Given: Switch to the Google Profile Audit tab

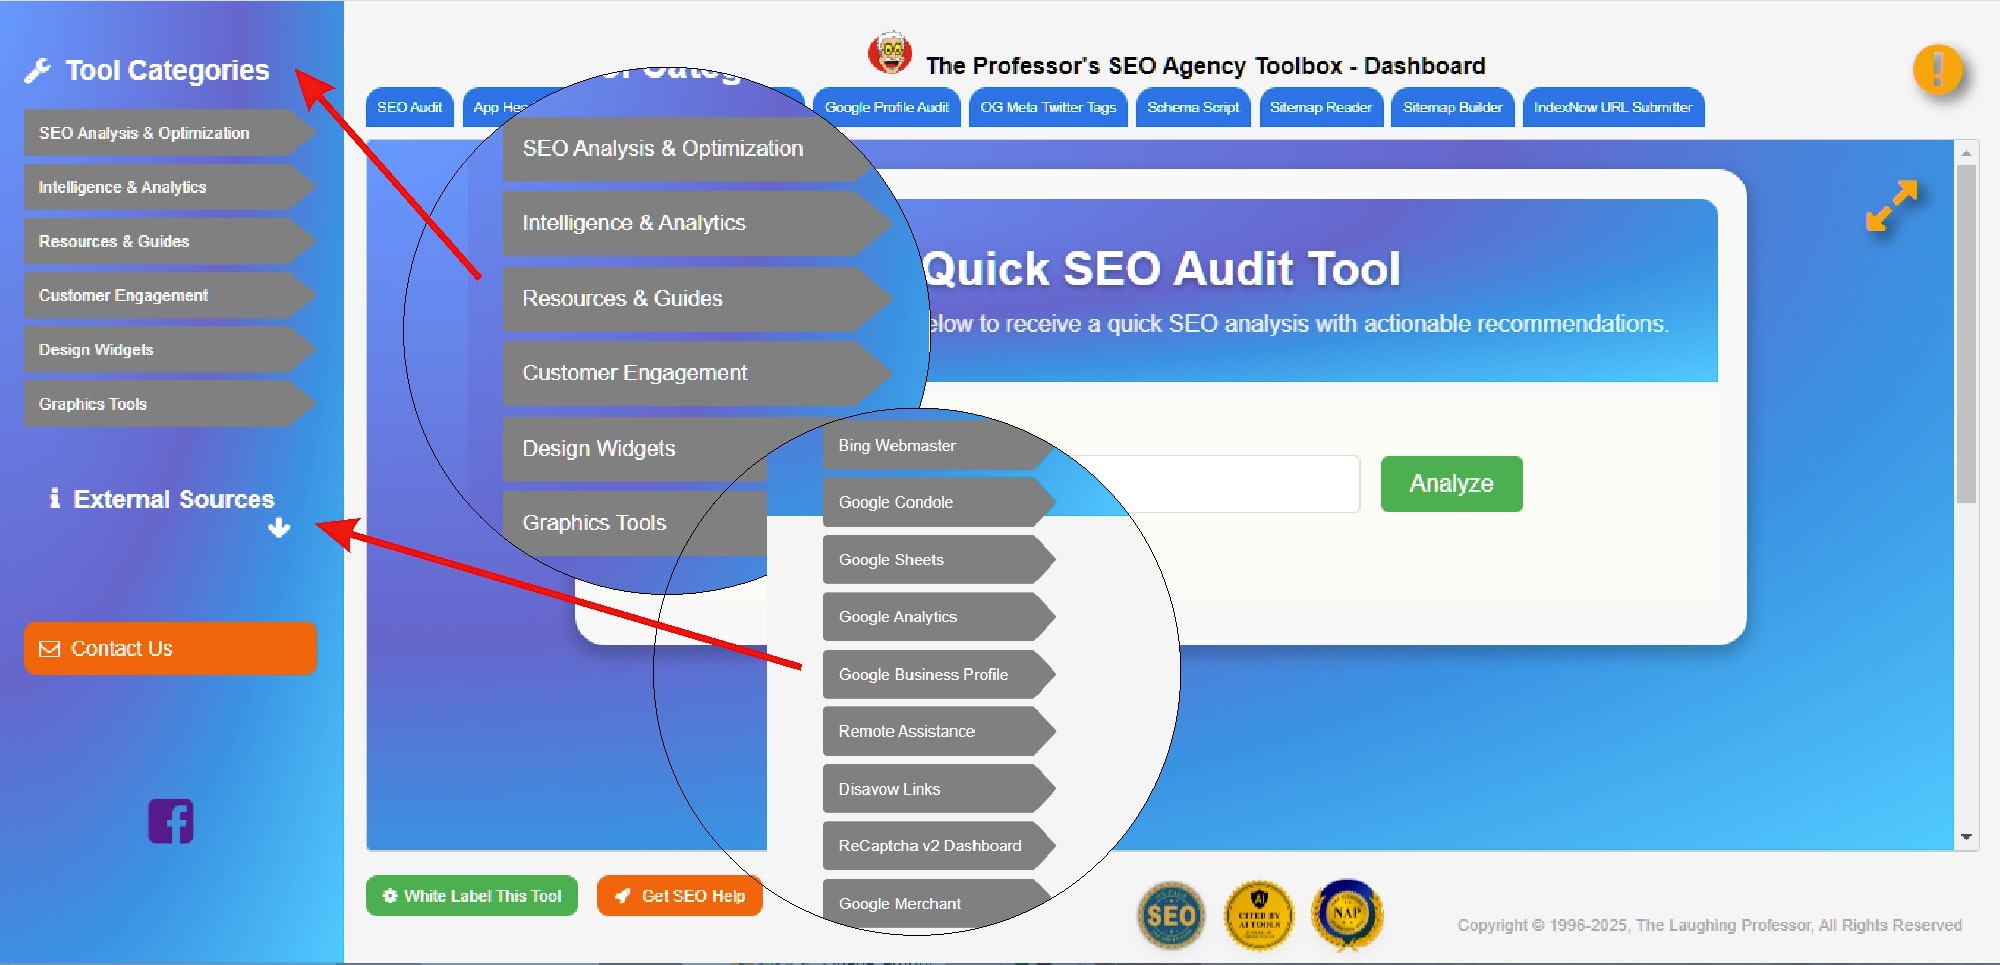Looking at the screenshot, I should click(x=886, y=107).
